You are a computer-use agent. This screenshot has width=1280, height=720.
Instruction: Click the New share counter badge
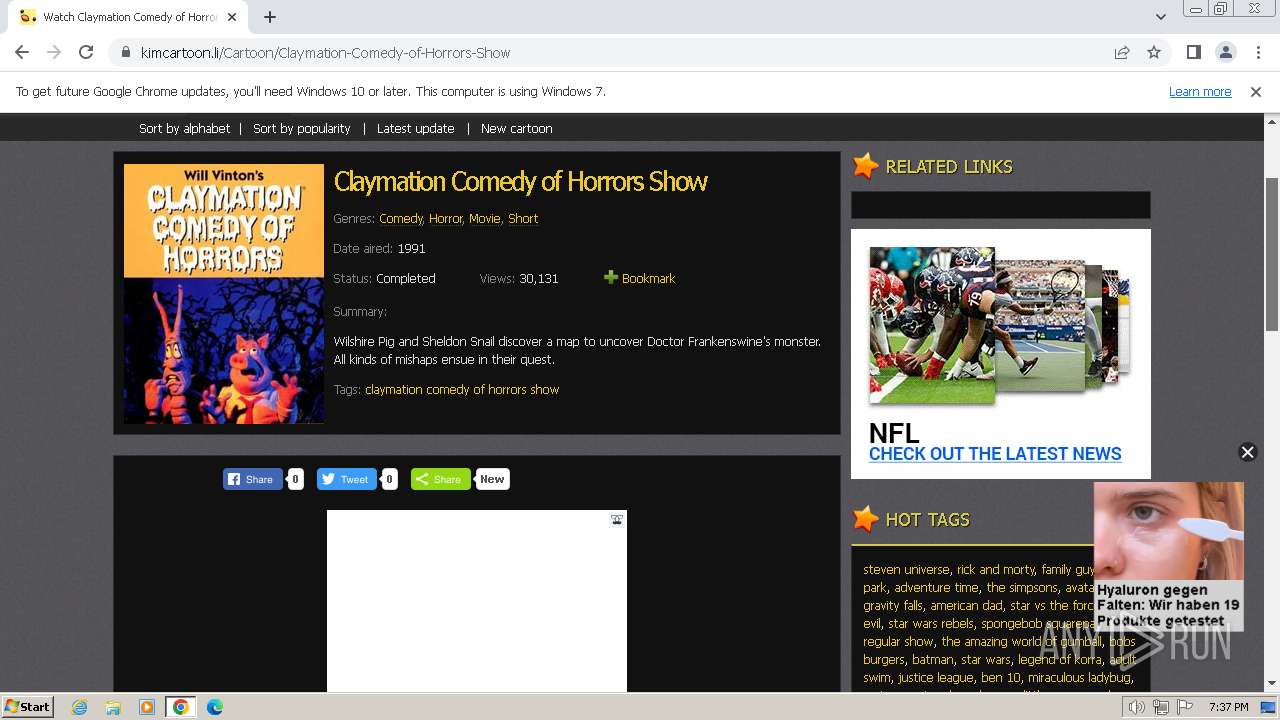point(492,479)
